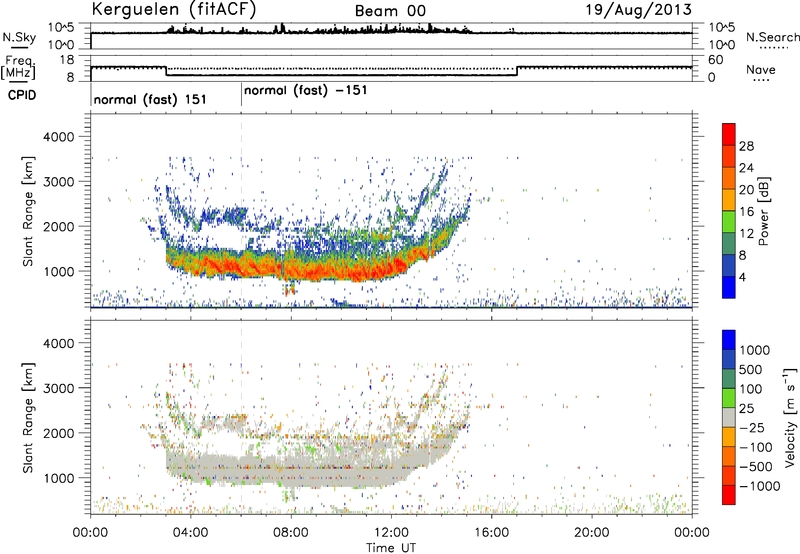Pick the red bottom segment of the Velocity color bar
The height and width of the screenshot is (554, 800).
coord(729,495)
